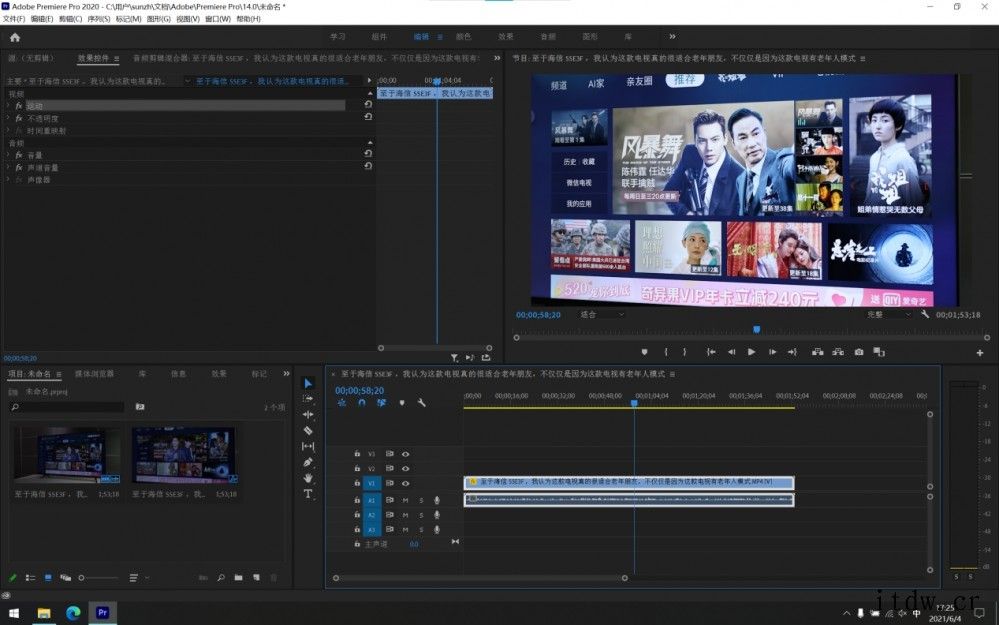Reset the Opacity (不透明度) effect
This screenshot has height=625, width=999.
click(368, 117)
